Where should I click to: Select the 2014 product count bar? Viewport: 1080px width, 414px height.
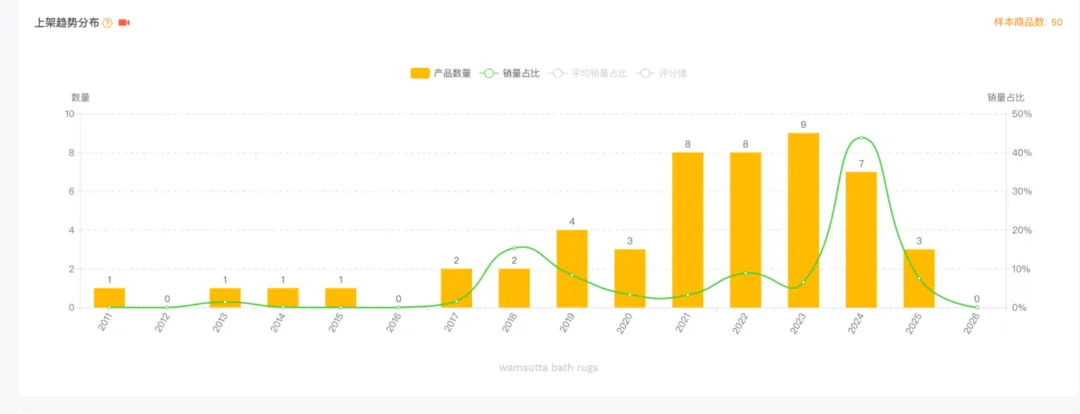(x=283, y=298)
